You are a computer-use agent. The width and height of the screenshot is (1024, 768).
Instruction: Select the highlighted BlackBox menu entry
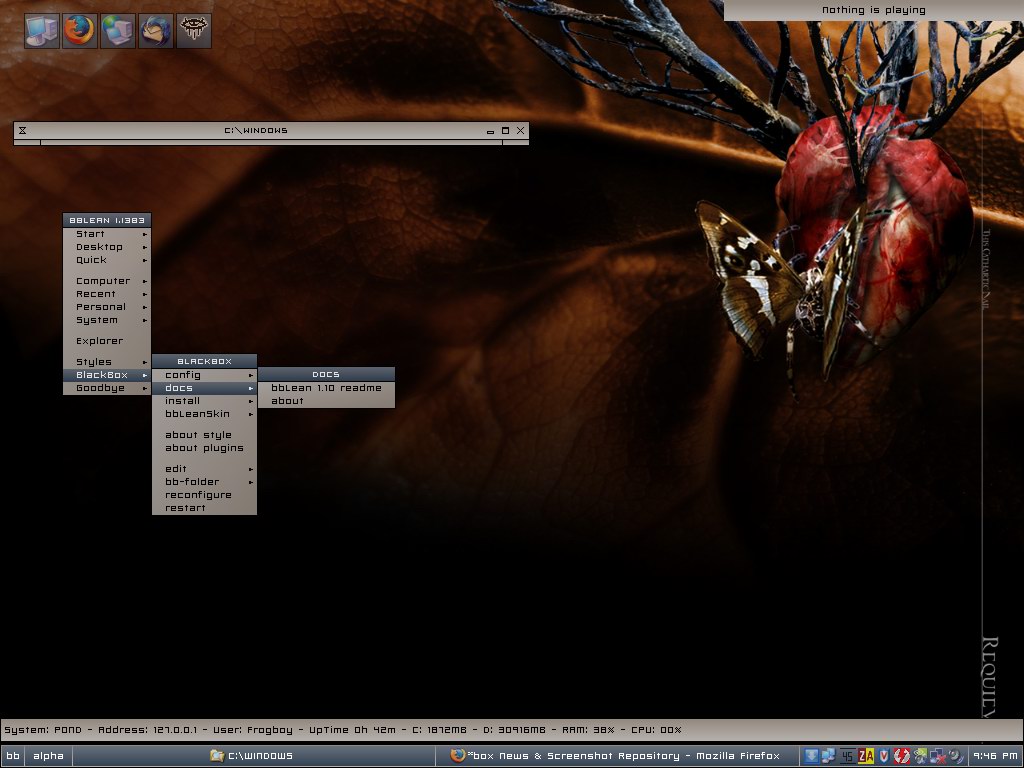click(107, 375)
